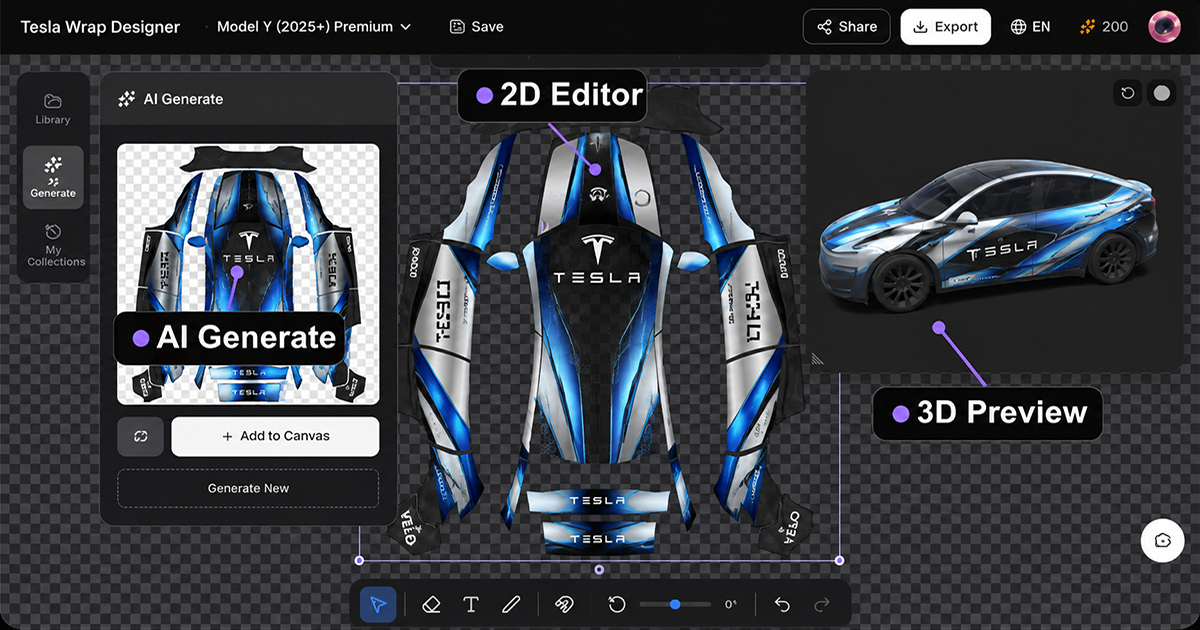Click the Add to Canvas button
The image size is (1200, 630).
275,436
